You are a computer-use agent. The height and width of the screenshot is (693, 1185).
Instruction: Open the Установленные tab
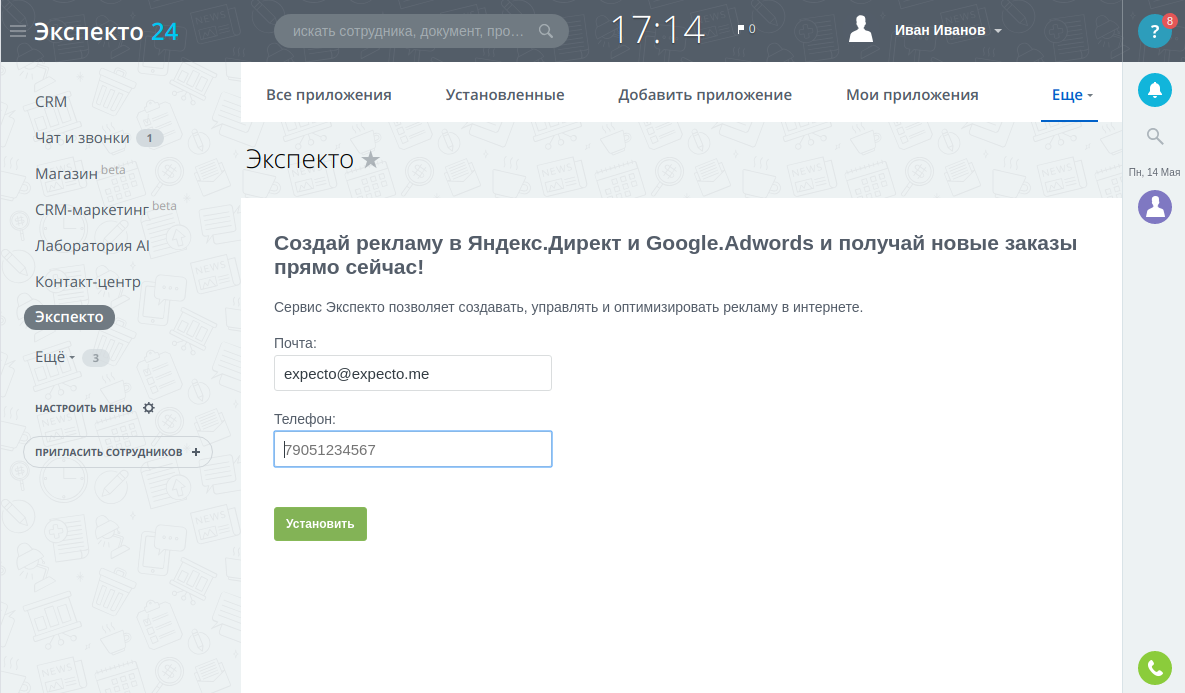coord(505,95)
